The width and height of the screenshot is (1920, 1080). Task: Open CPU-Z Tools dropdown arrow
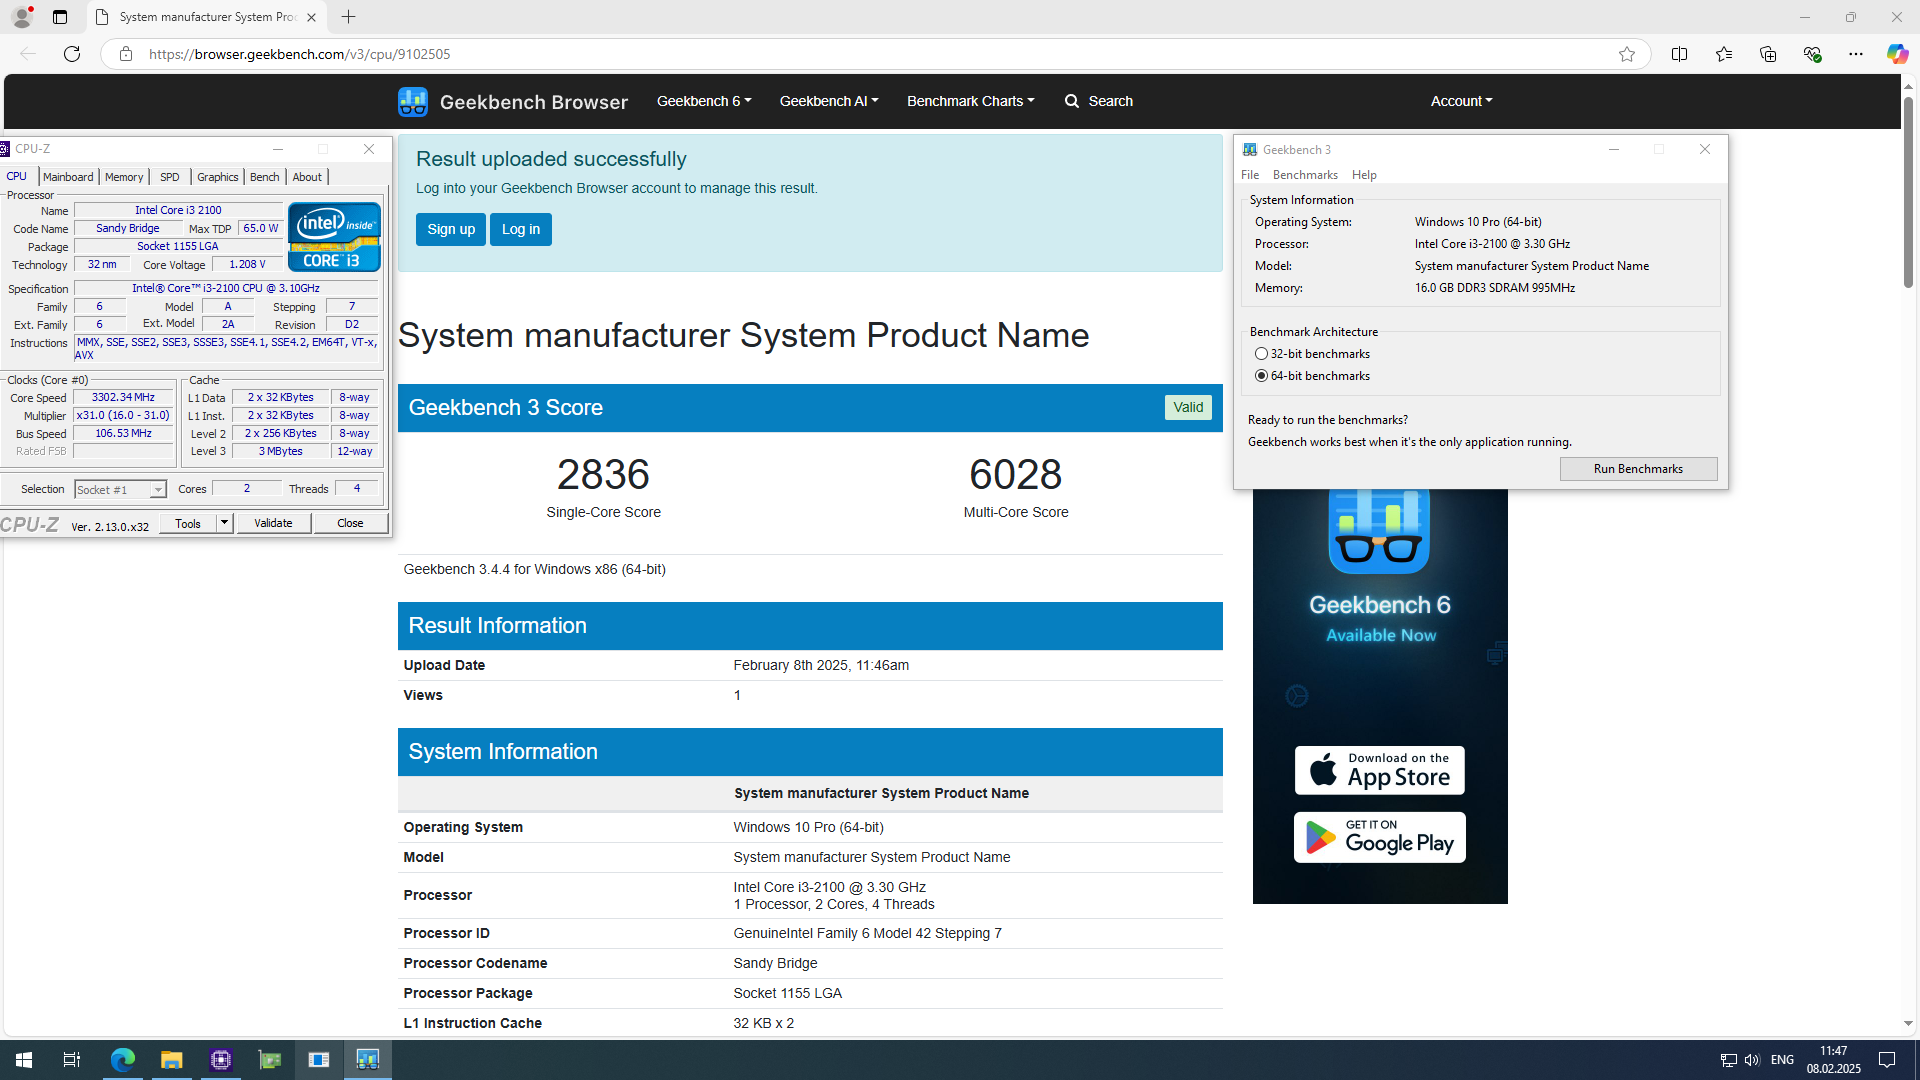click(224, 523)
